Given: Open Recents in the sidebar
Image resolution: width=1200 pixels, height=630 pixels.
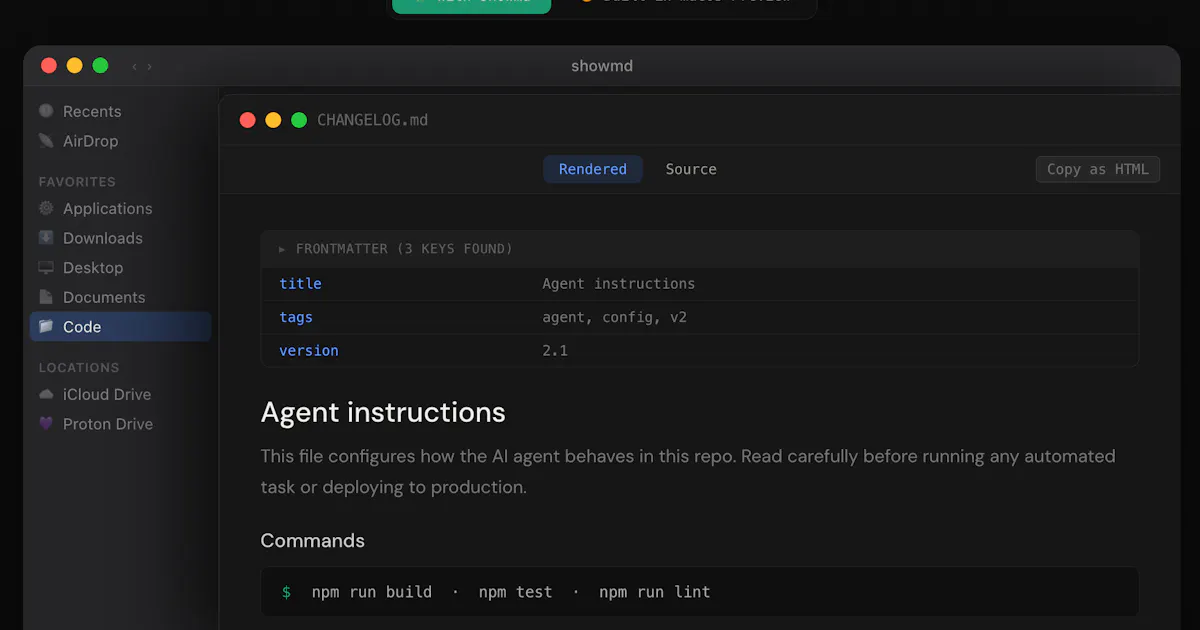Looking at the screenshot, I should (92, 112).
